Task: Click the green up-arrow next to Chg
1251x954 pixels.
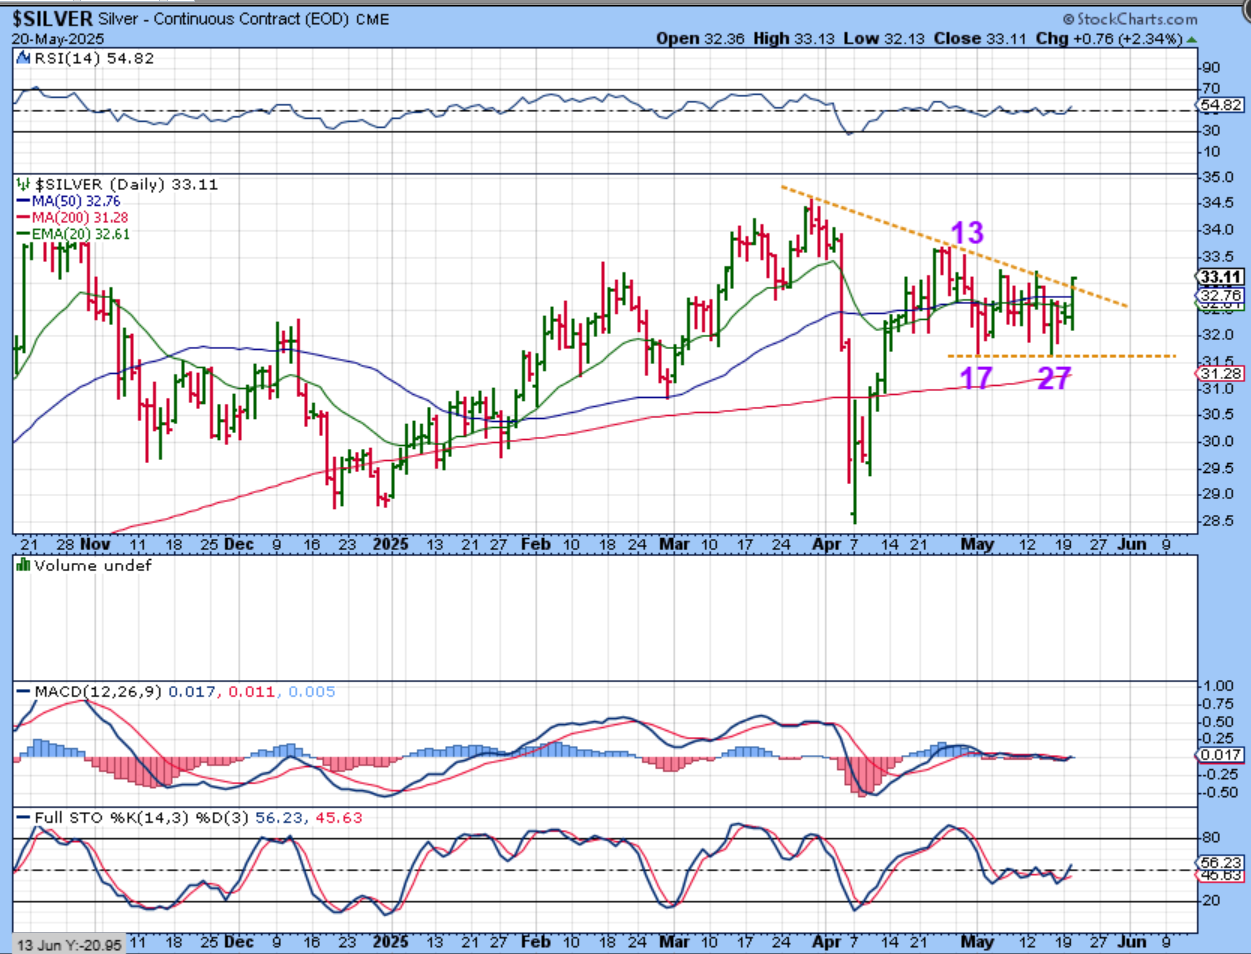Action: pos(1190,39)
